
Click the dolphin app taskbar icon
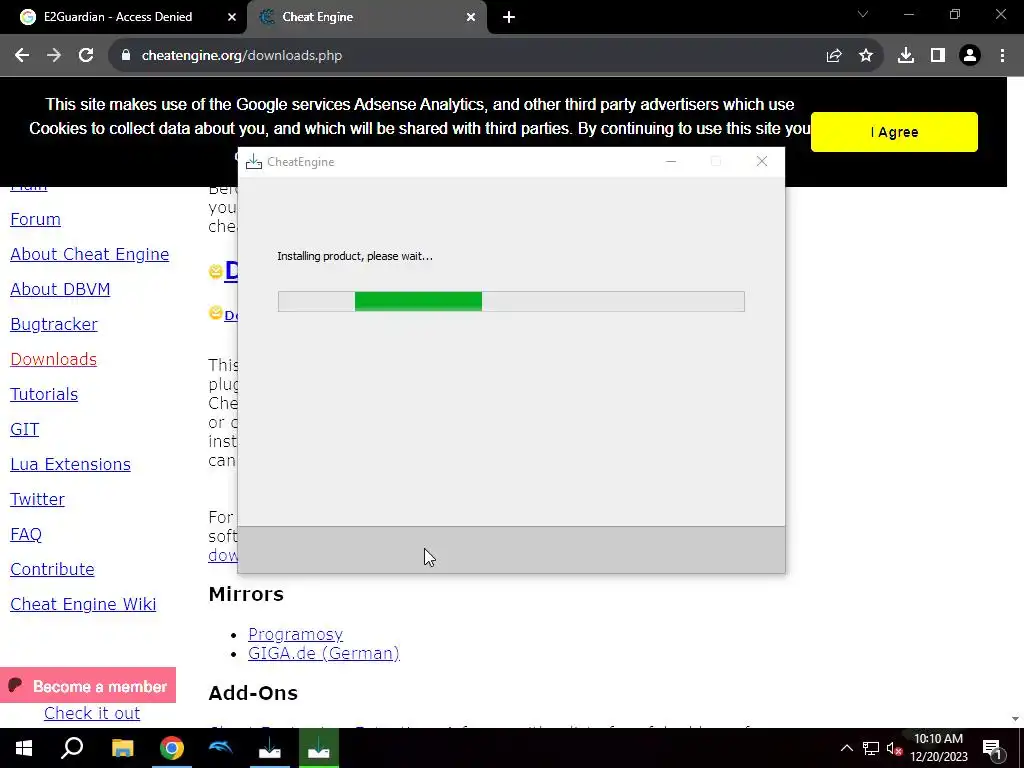tap(220, 748)
